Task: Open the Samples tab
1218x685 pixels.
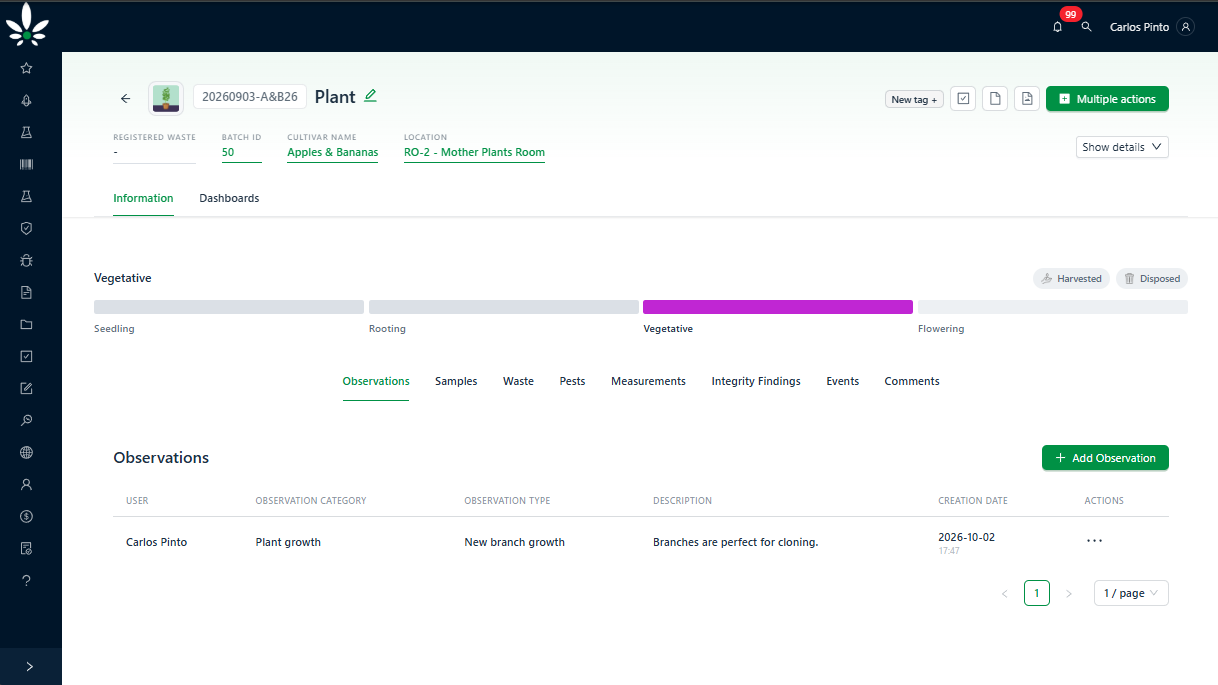Action: 456,381
